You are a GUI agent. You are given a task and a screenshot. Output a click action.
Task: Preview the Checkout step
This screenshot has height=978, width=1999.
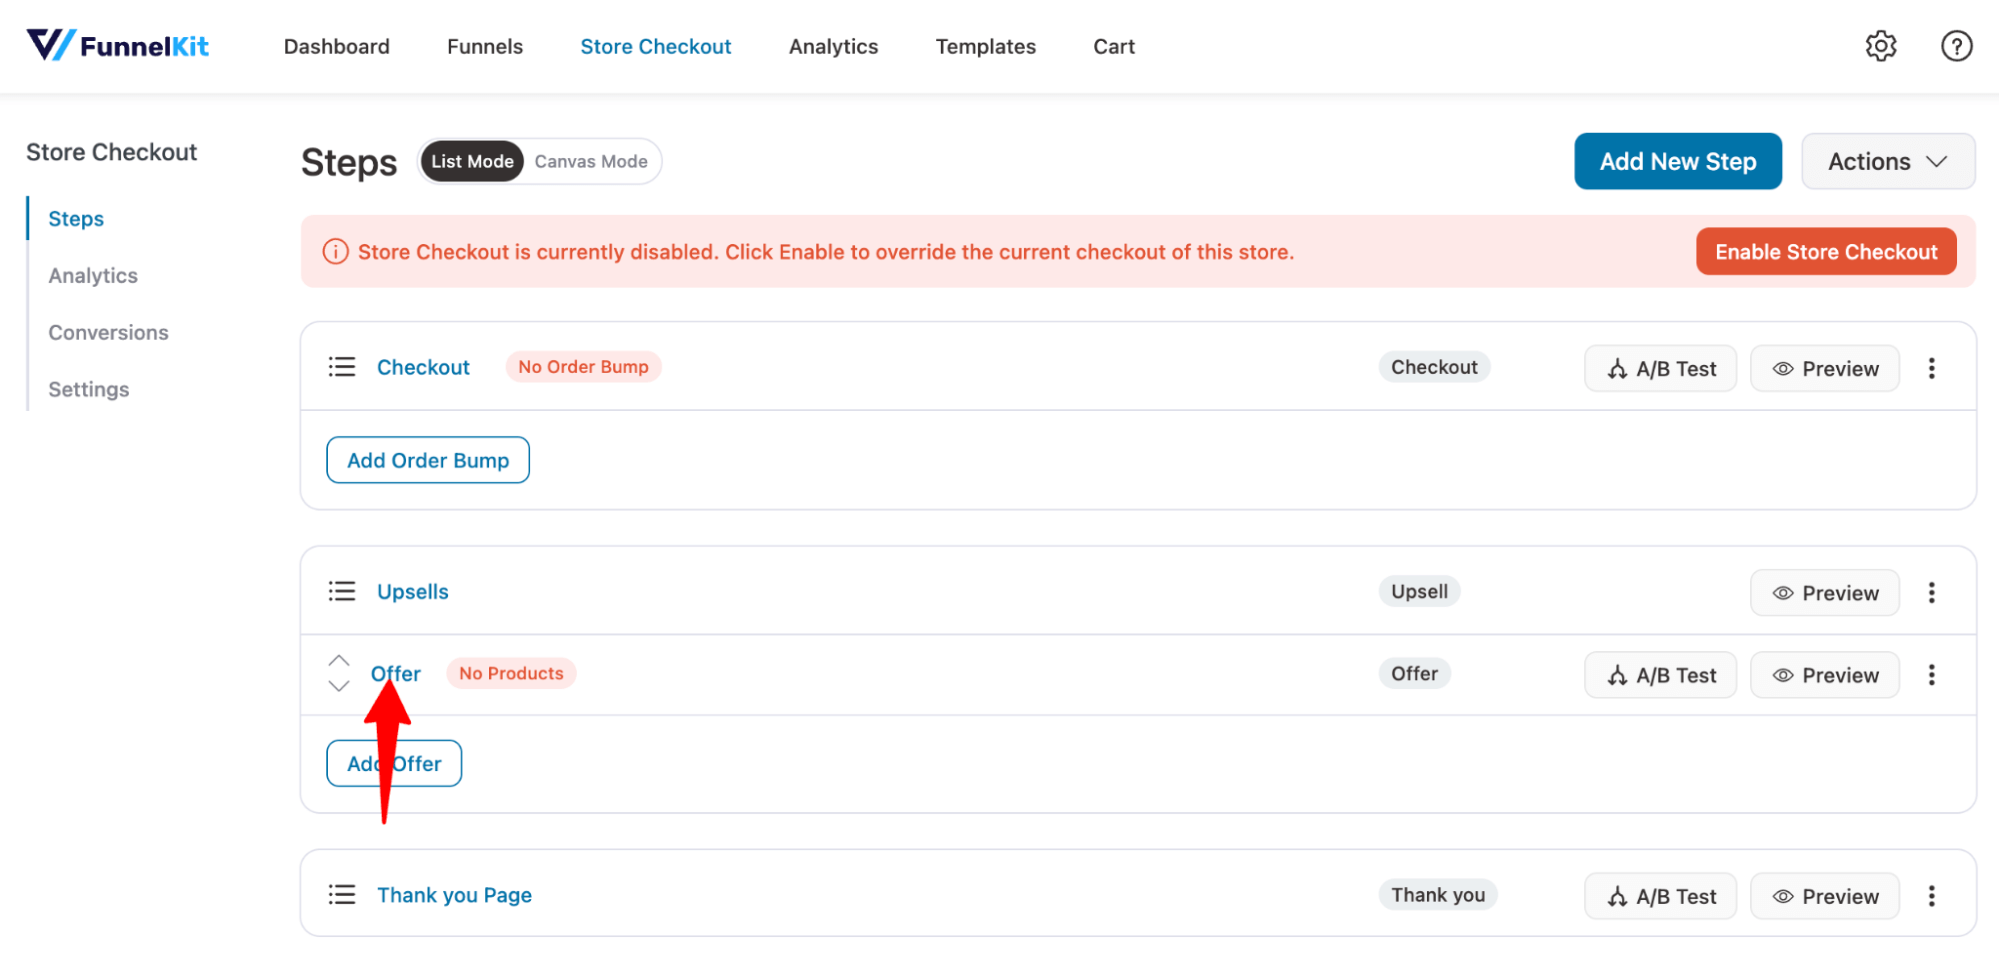pos(1825,368)
